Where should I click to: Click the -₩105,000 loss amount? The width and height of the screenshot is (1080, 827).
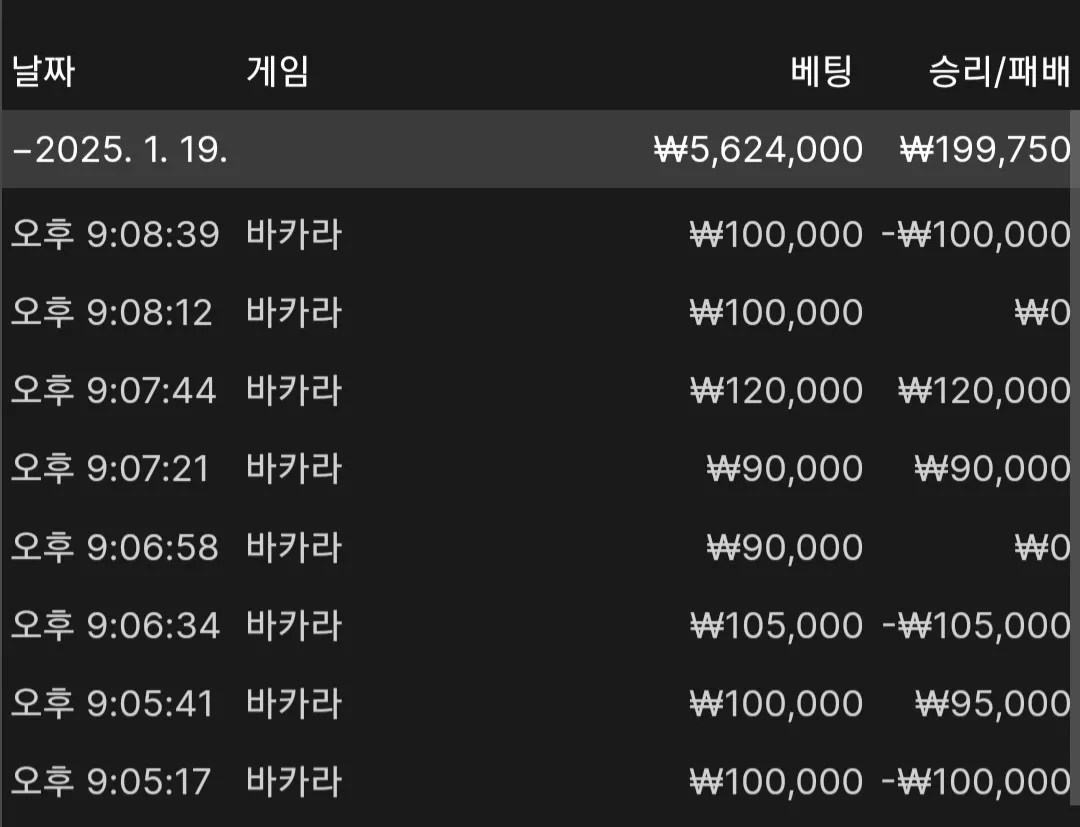point(976,625)
